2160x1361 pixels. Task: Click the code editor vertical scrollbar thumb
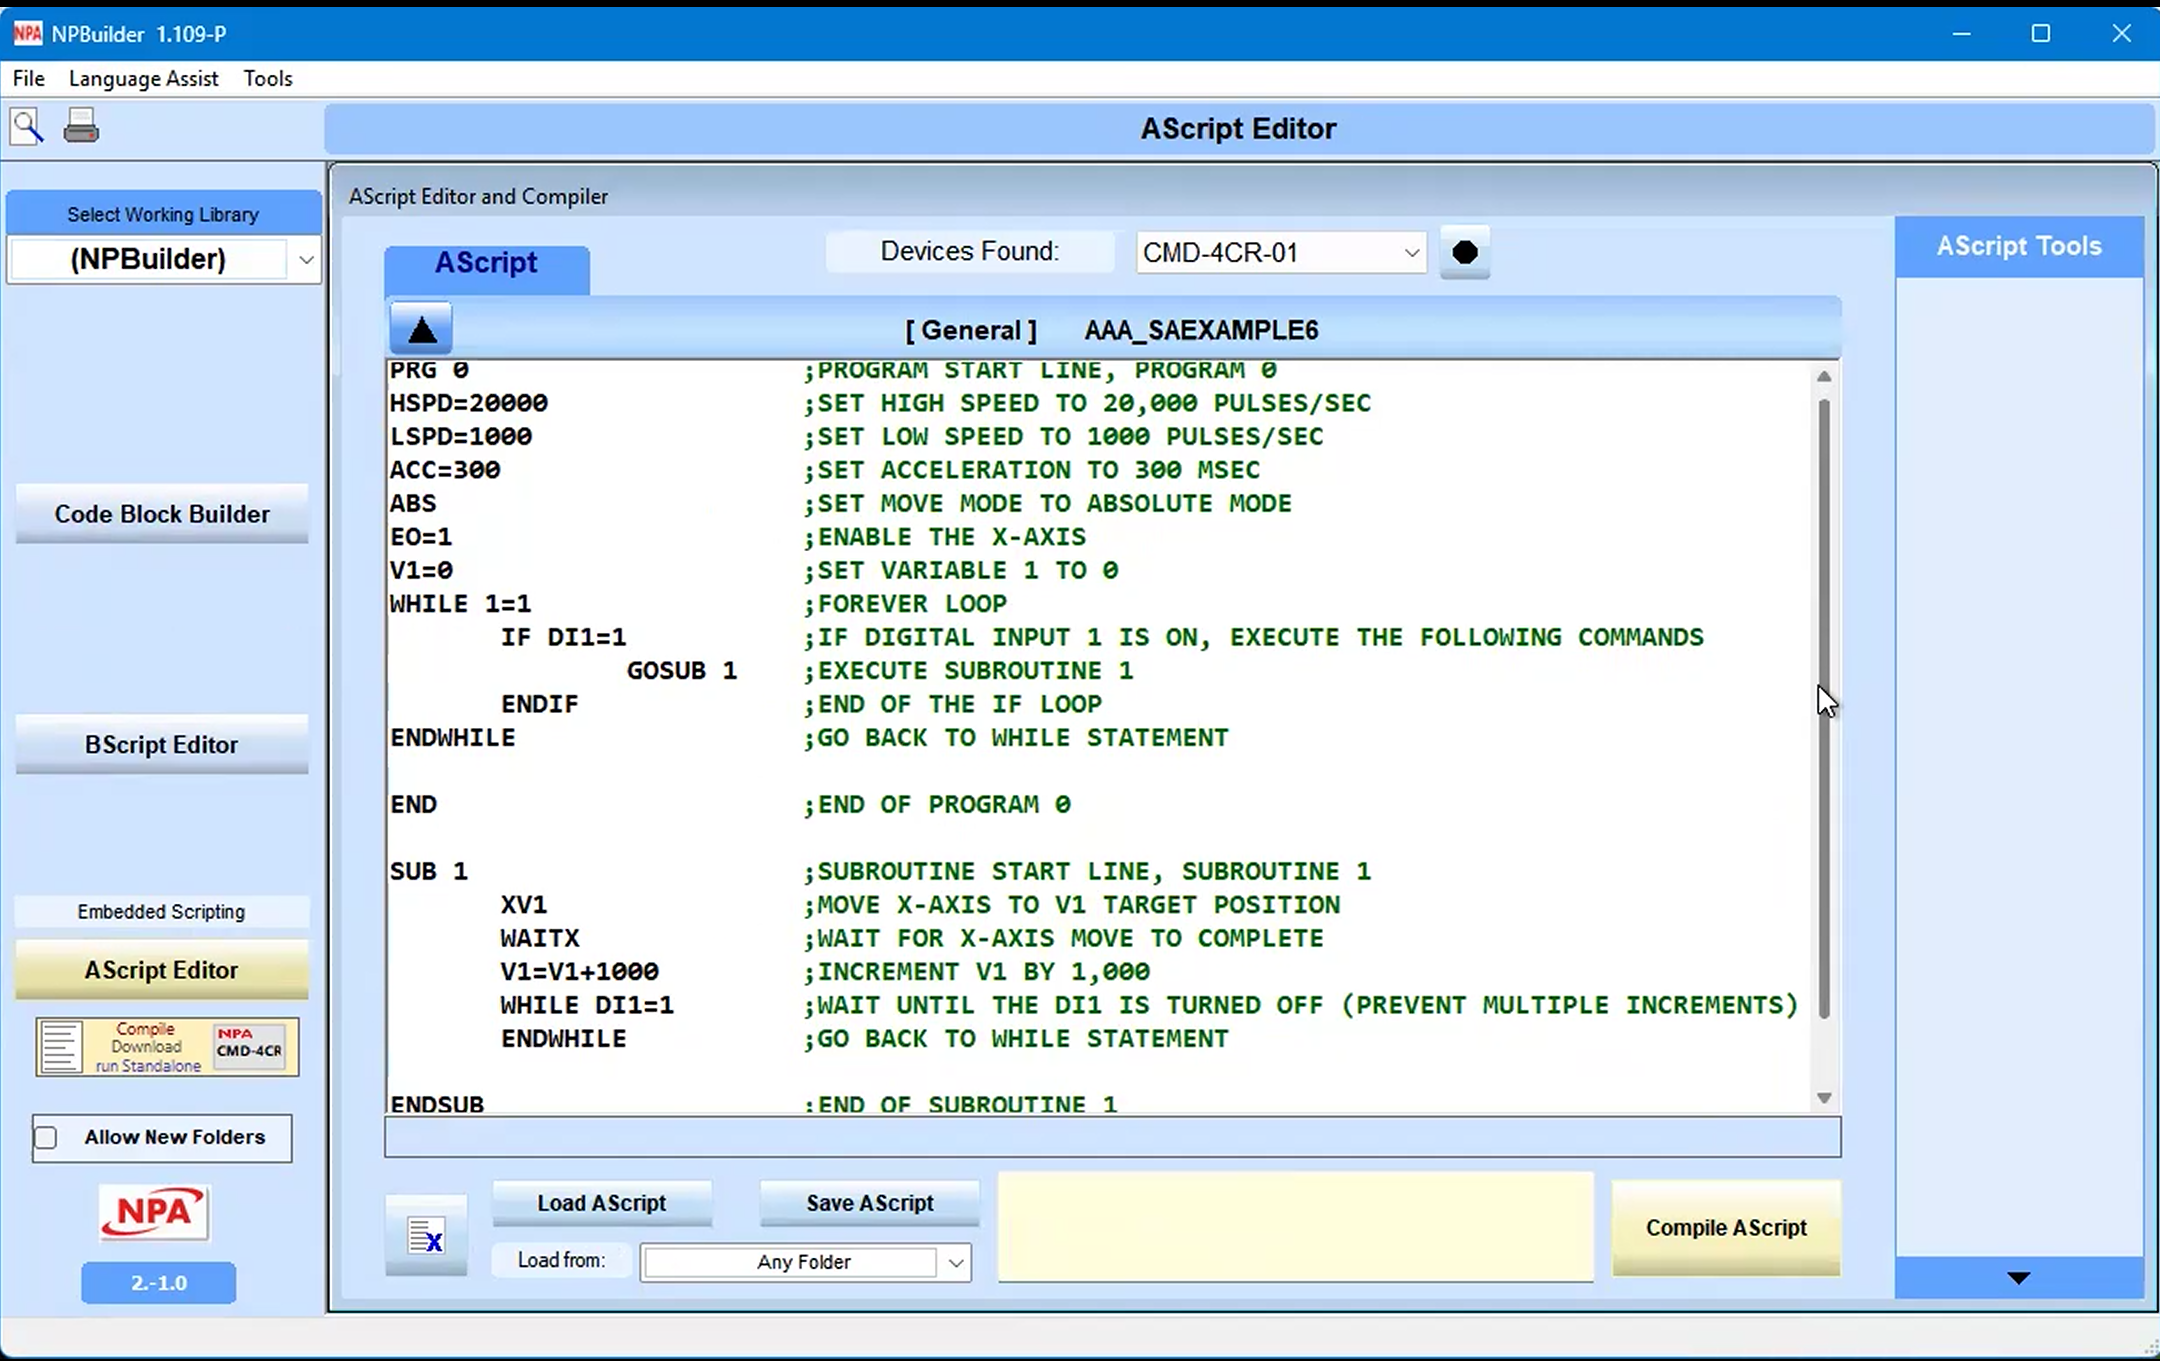tap(1824, 709)
